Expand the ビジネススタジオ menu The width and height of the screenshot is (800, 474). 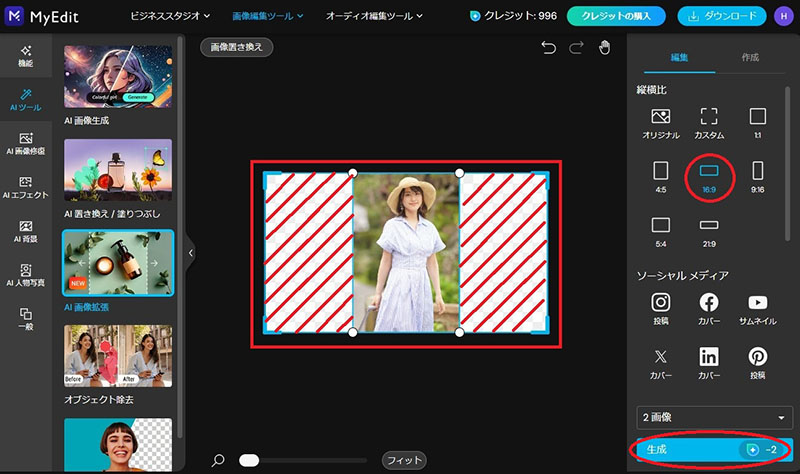[x=170, y=16]
